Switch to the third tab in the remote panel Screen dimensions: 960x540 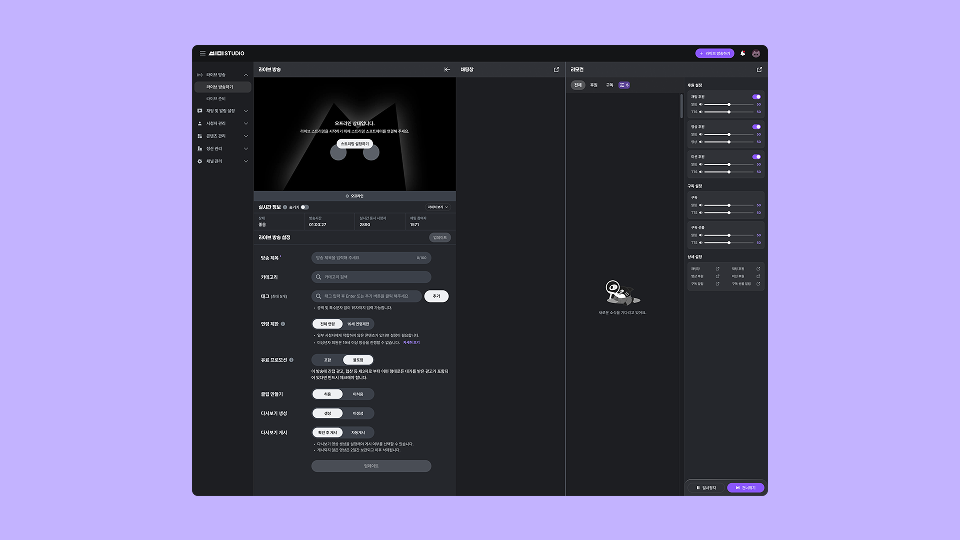(x=609, y=85)
